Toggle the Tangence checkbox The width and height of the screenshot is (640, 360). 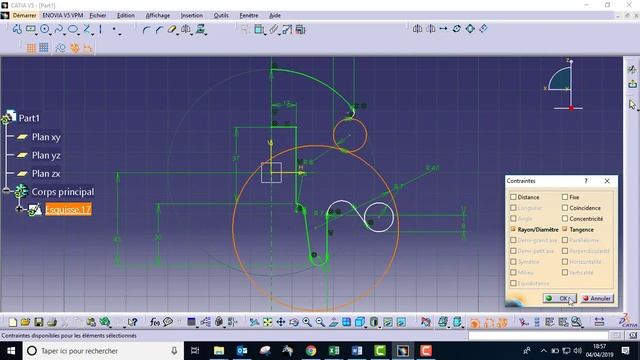coord(565,229)
